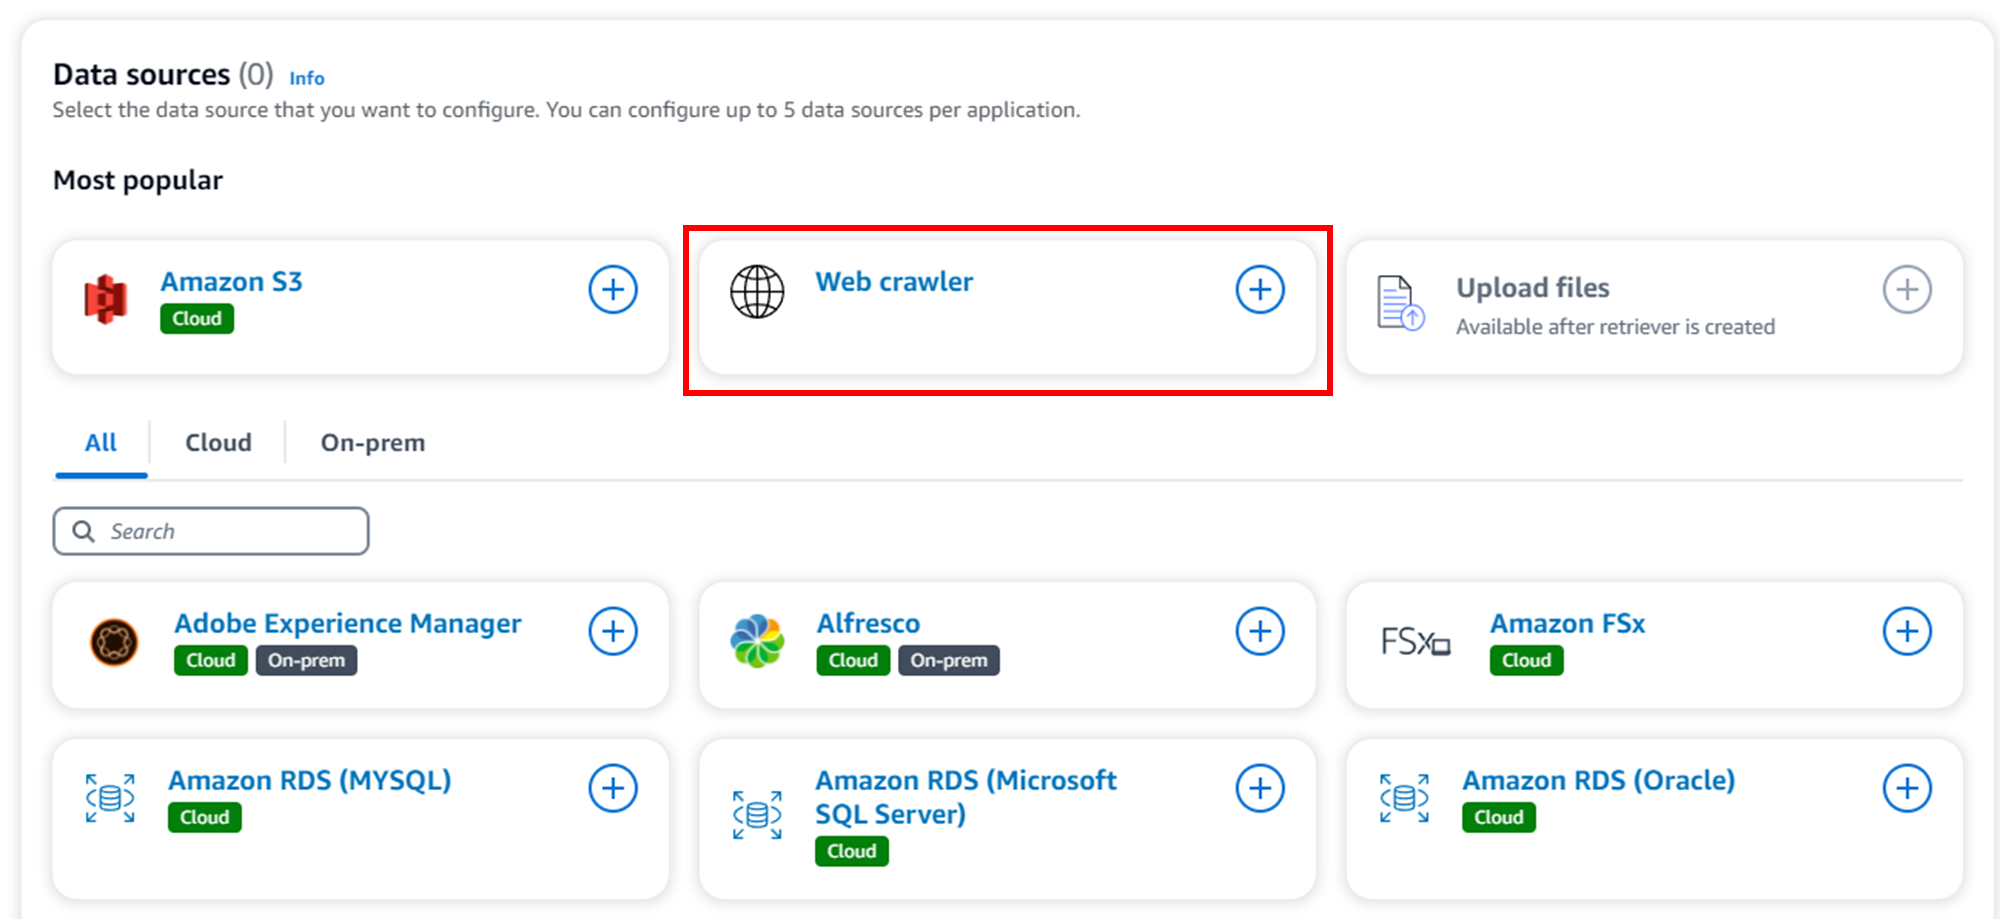Click the On-prem badge under Adobe Experience Manager
The width and height of the screenshot is (2000, 919).
pos(306,661)
